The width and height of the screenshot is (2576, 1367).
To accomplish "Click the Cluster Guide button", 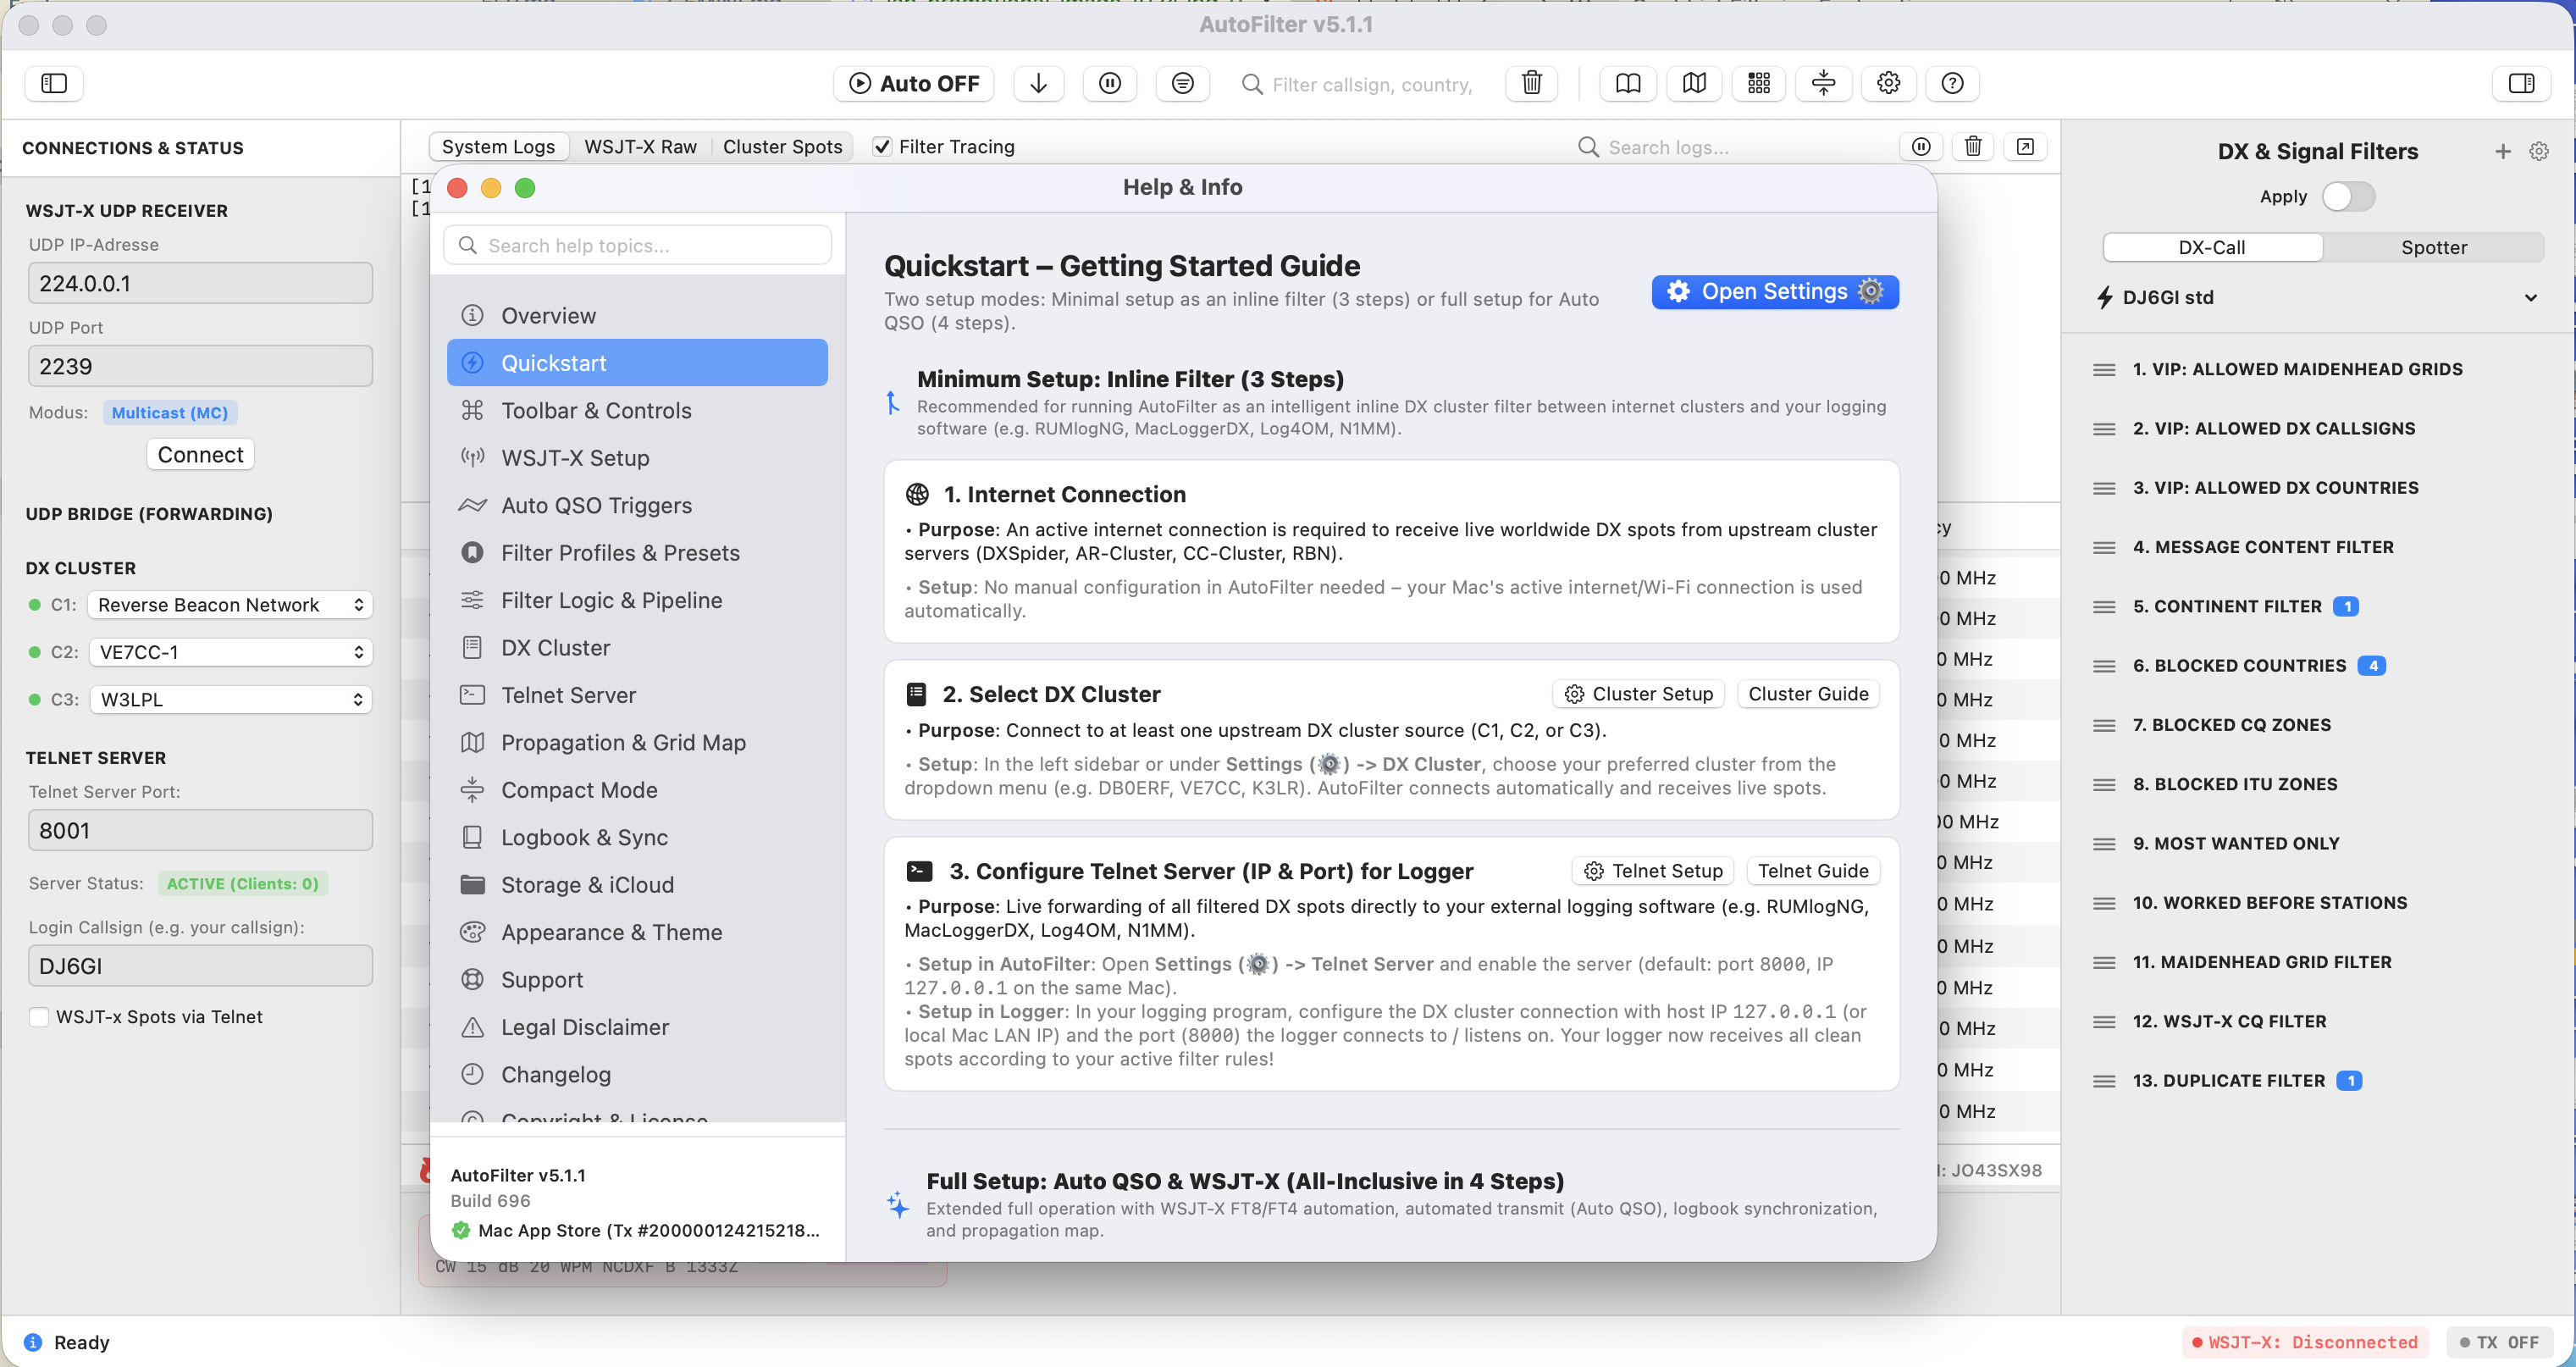I will pos(1808,694).
